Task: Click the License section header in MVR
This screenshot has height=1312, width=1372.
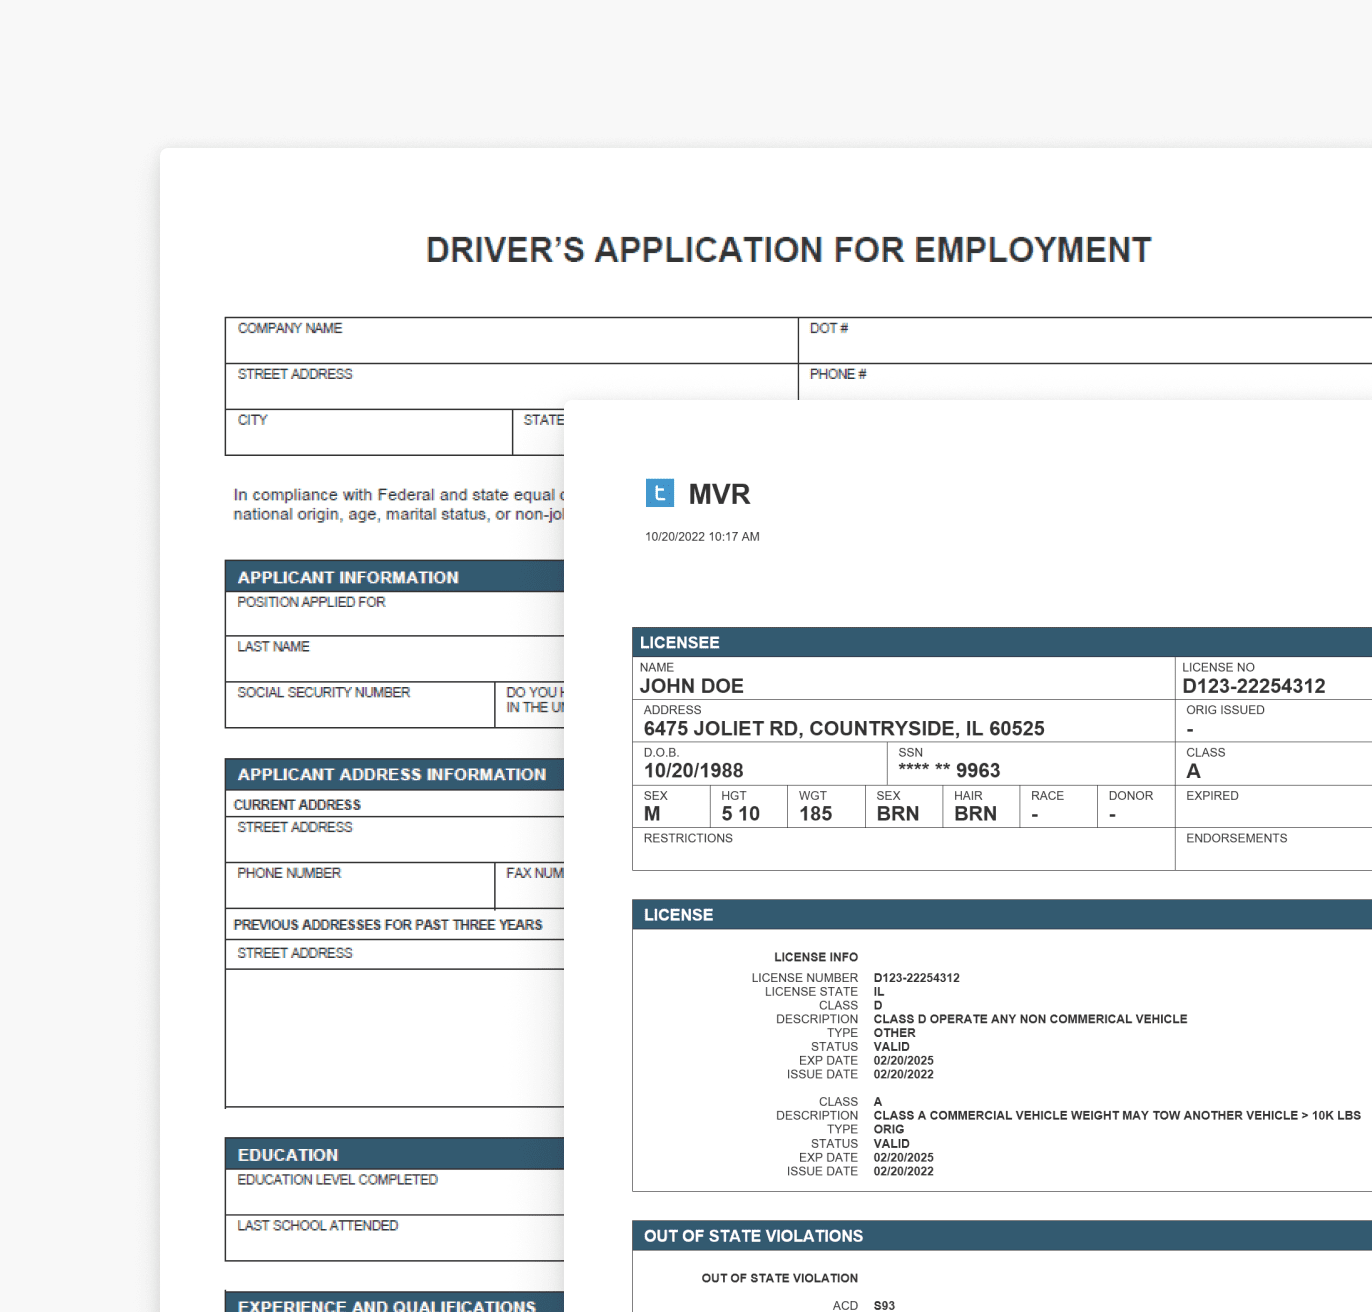Action: [1002, 915]
